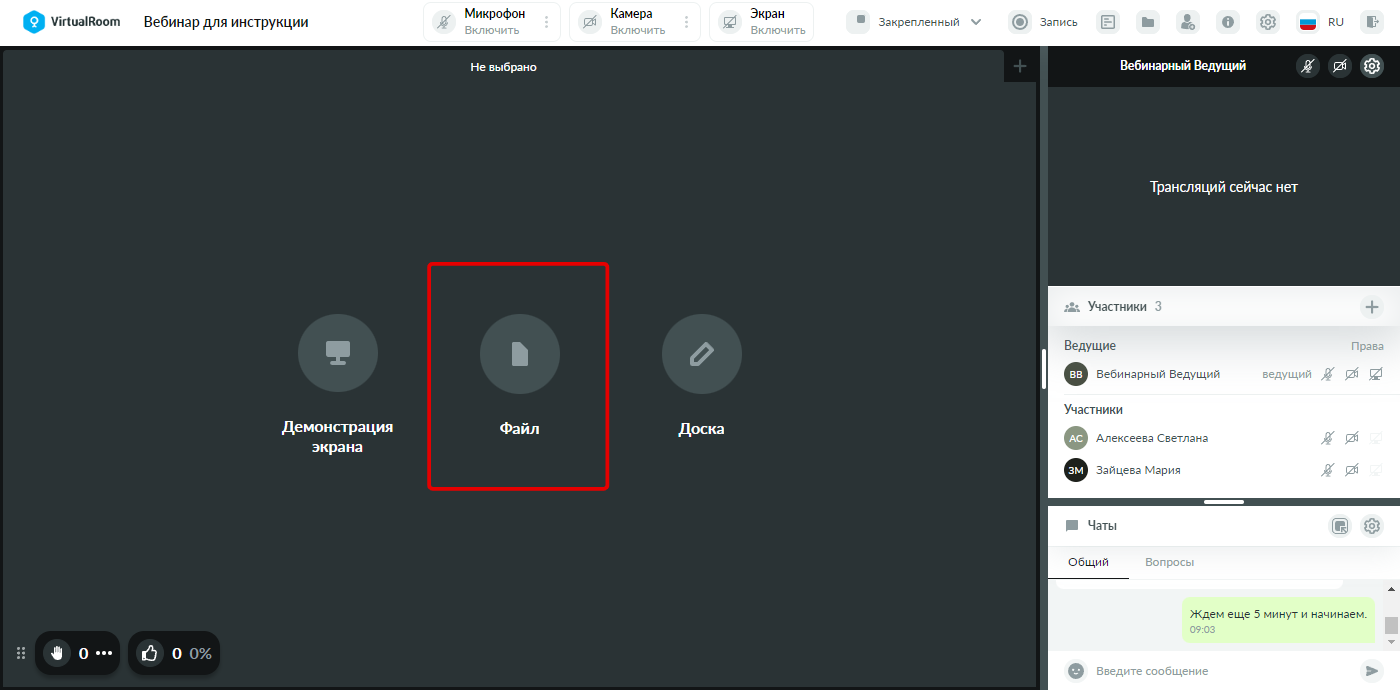Open the emoji picker in chat input

[x=1076, y=671]
